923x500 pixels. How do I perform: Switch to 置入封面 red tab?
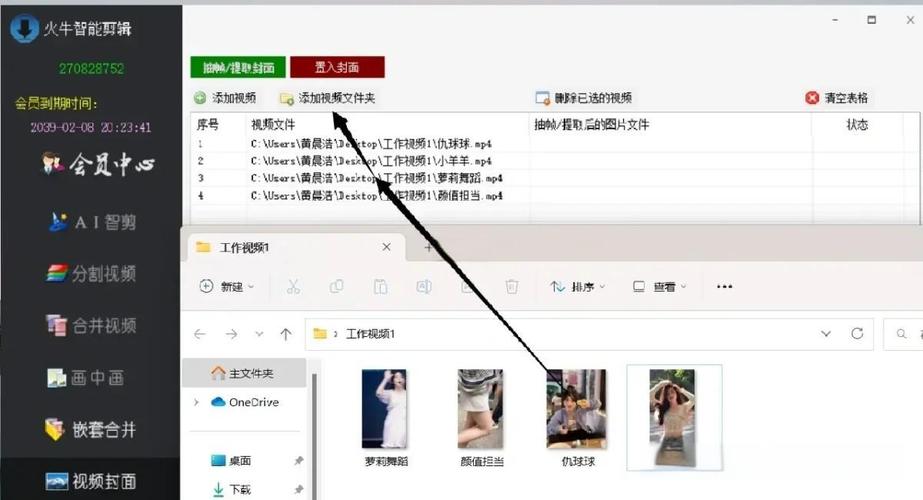[337, 67]
